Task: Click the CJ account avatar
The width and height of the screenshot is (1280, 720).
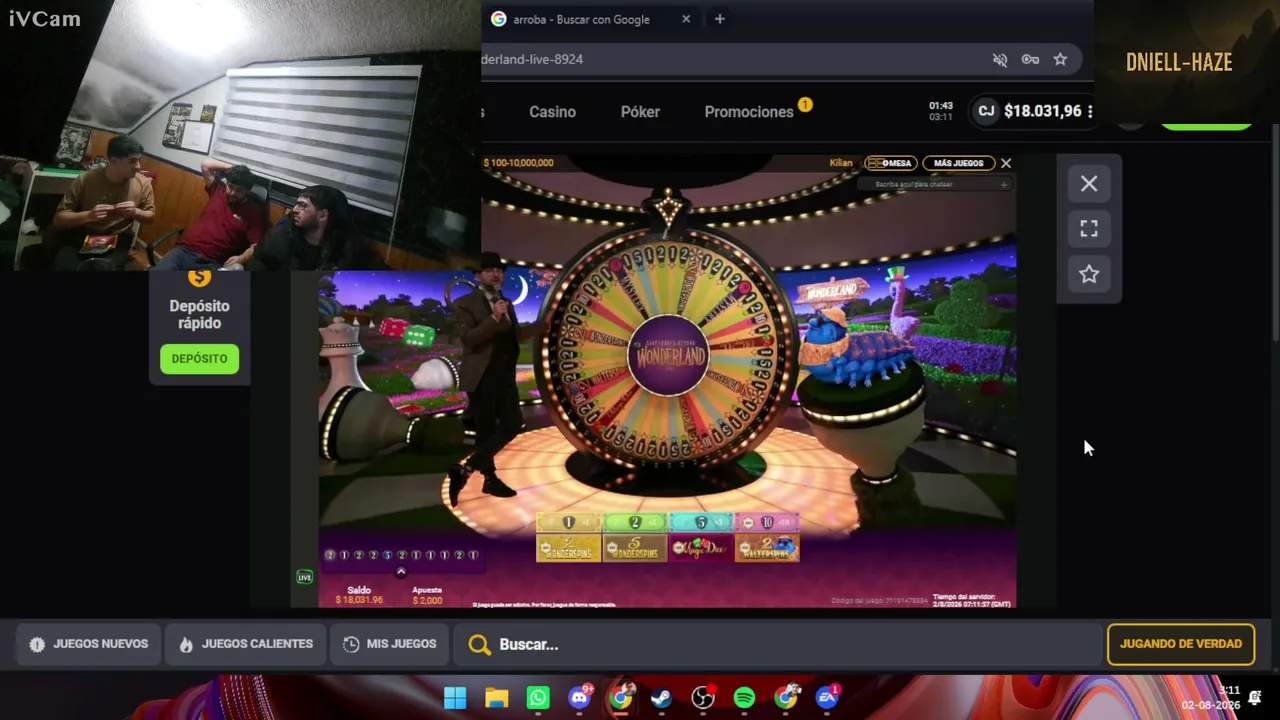Action: (986, 111)
